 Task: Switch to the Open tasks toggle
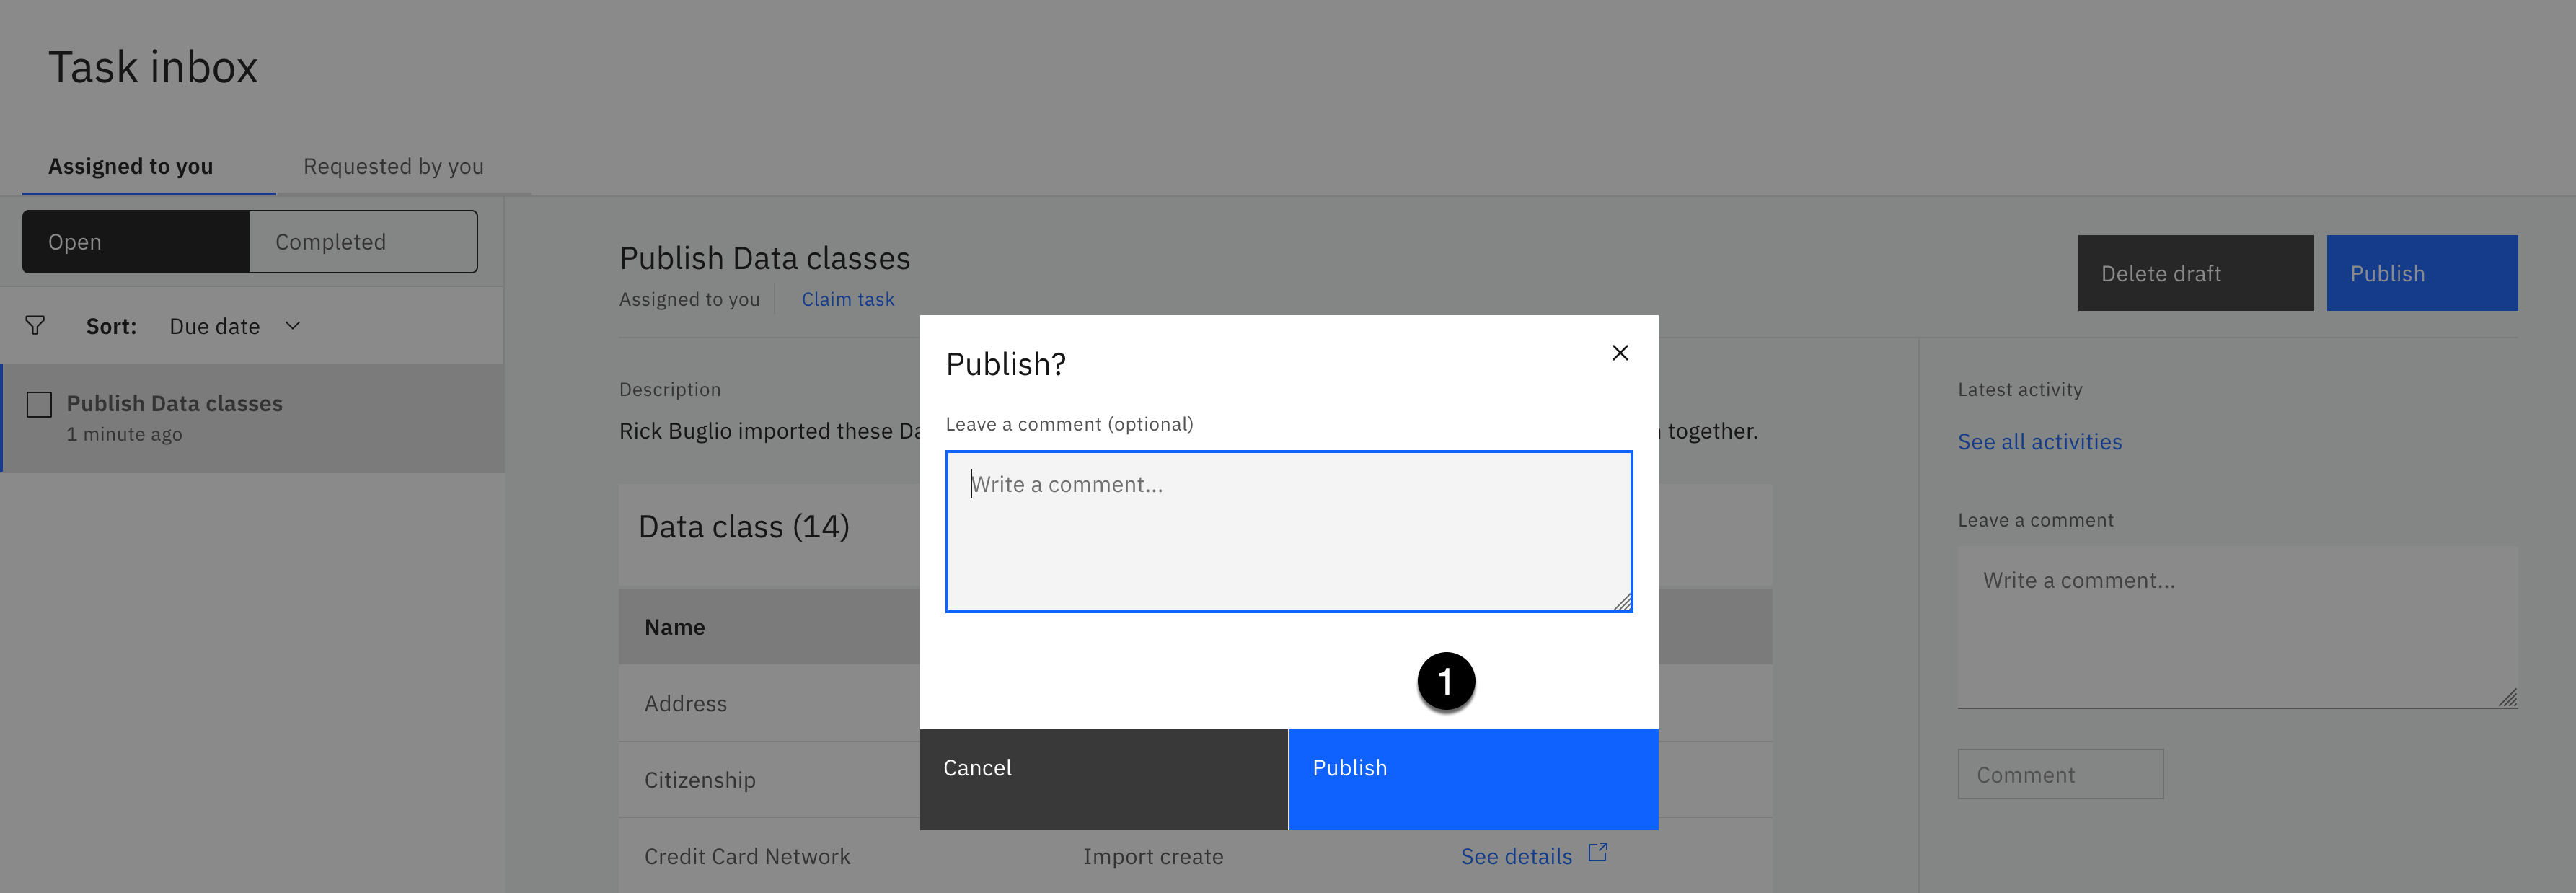[x=136, y=242]
